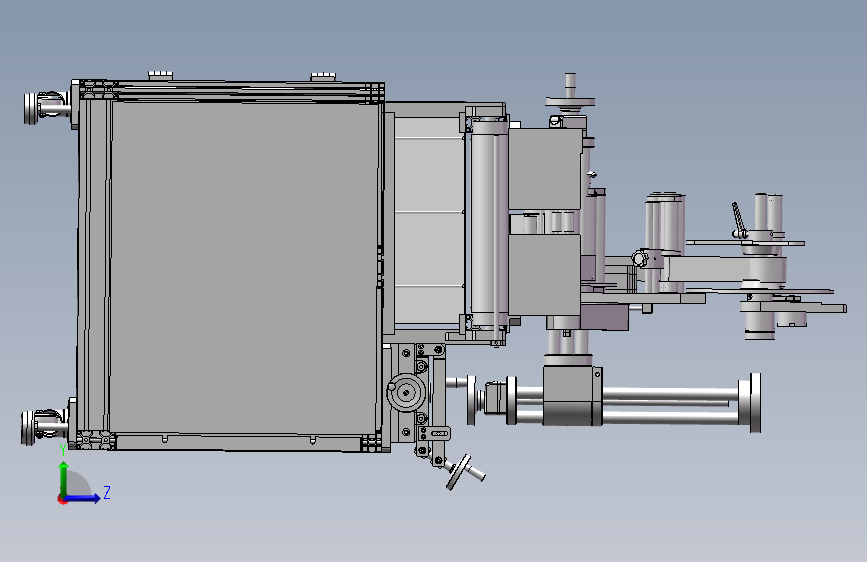The image size is (867, 562).
Task: Click the 'Y' axis label text
Action: pyautogui.click(x=64, y=450)
